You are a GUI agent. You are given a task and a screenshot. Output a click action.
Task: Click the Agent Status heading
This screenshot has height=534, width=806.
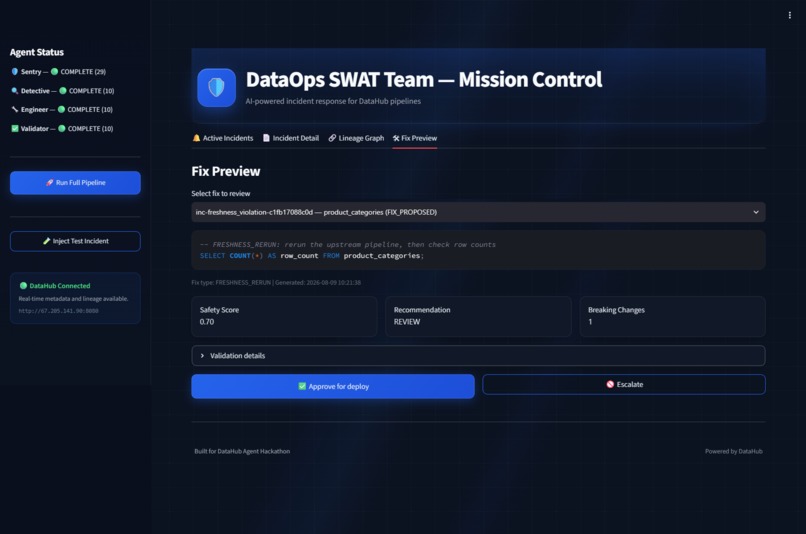pyautogui.click(x=36, y=52)
